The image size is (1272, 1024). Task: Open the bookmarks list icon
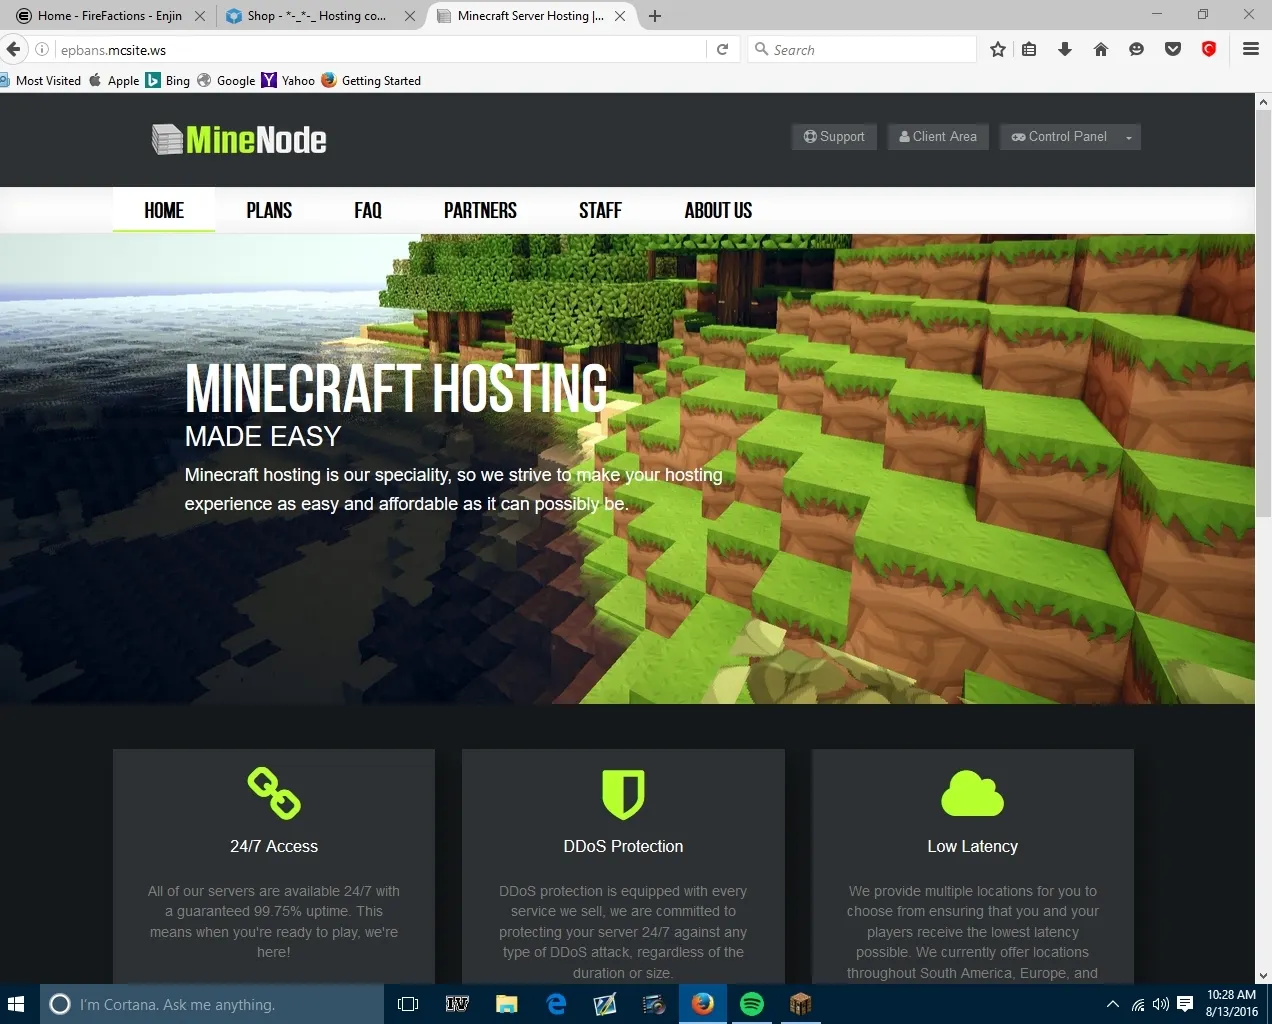pos(1029,49)
